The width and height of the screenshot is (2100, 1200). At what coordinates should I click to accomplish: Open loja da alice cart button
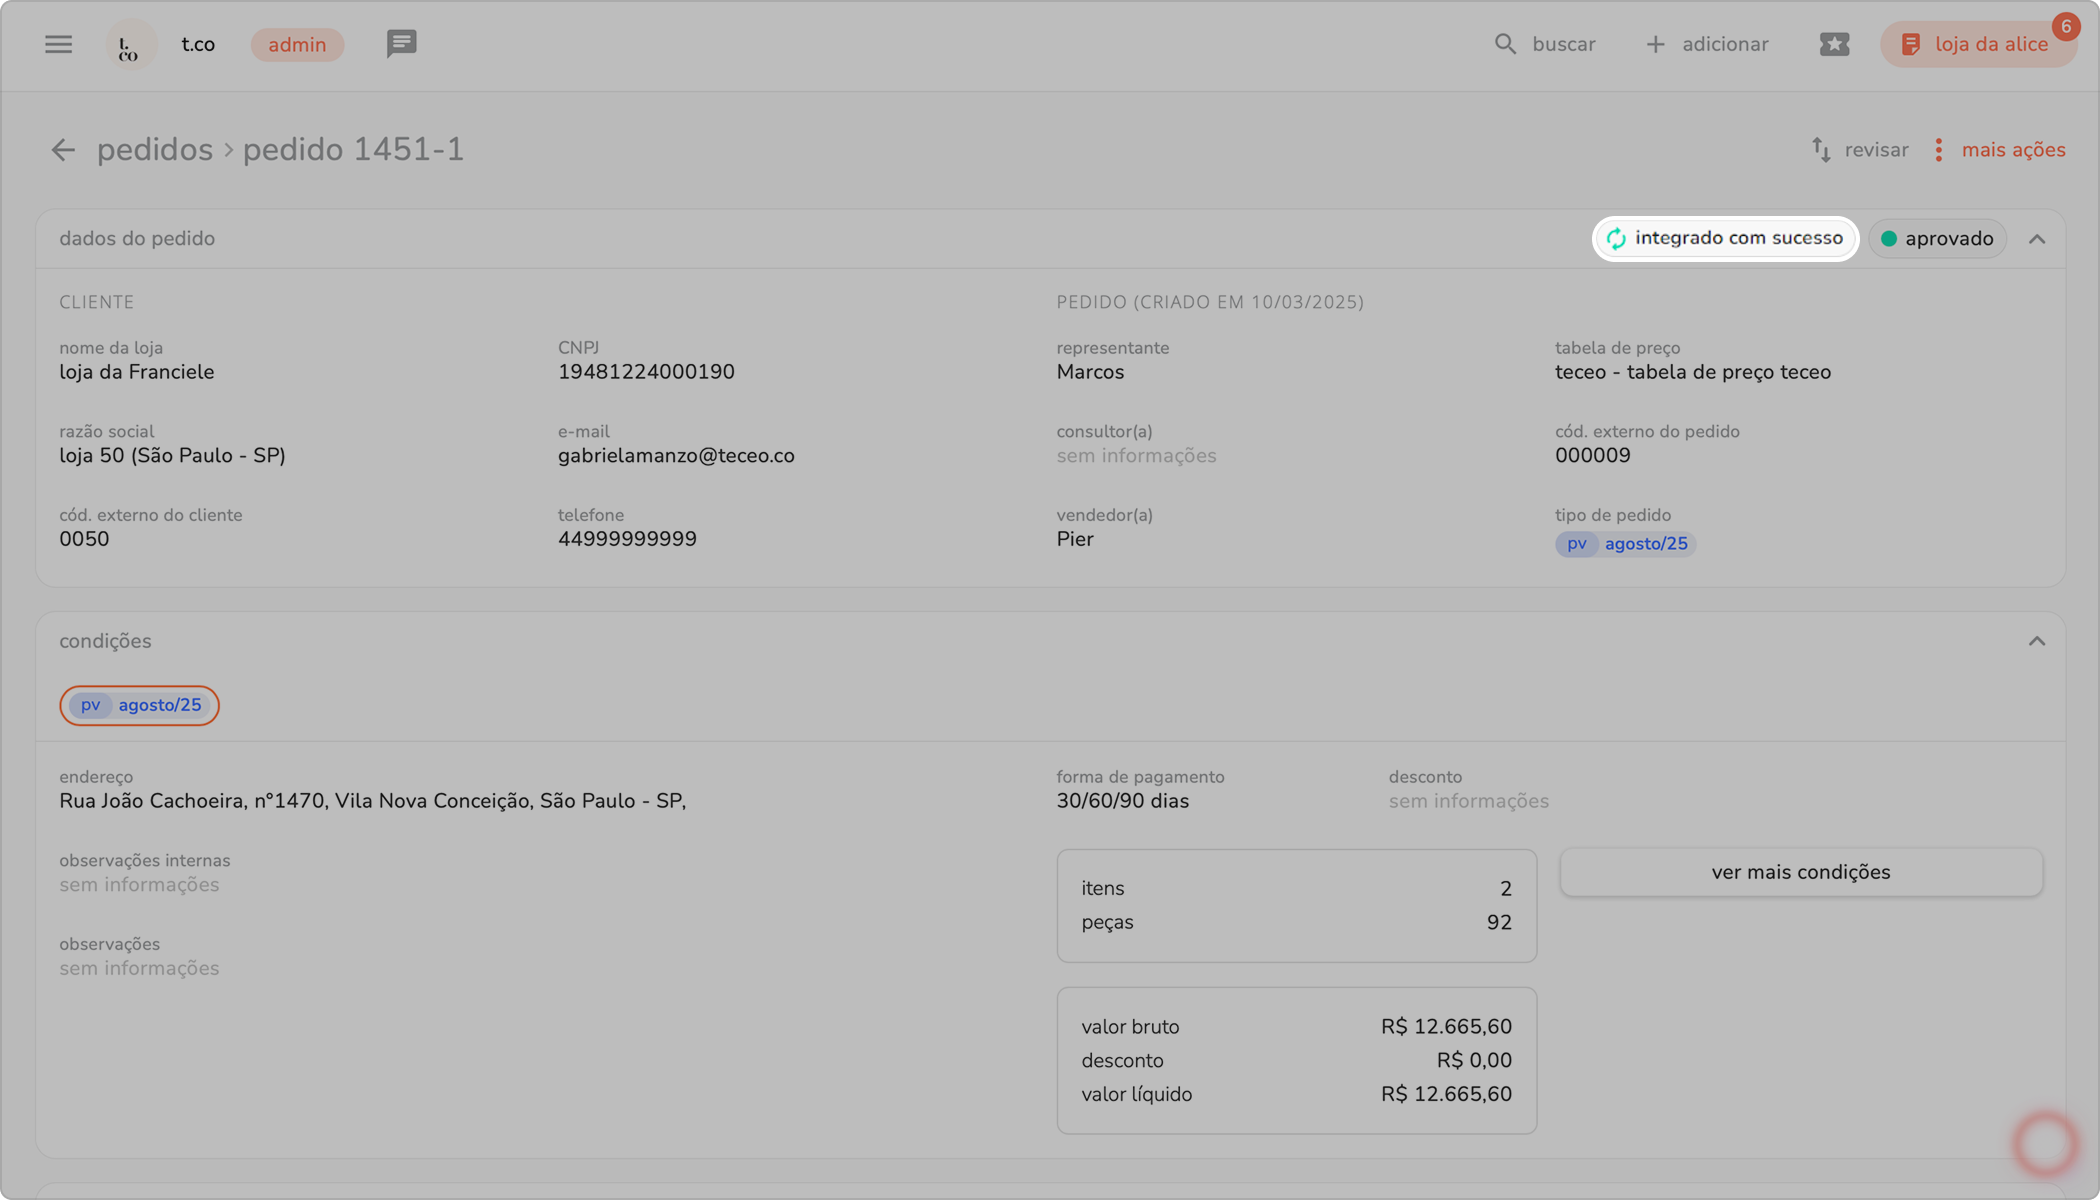(1977, 44)
